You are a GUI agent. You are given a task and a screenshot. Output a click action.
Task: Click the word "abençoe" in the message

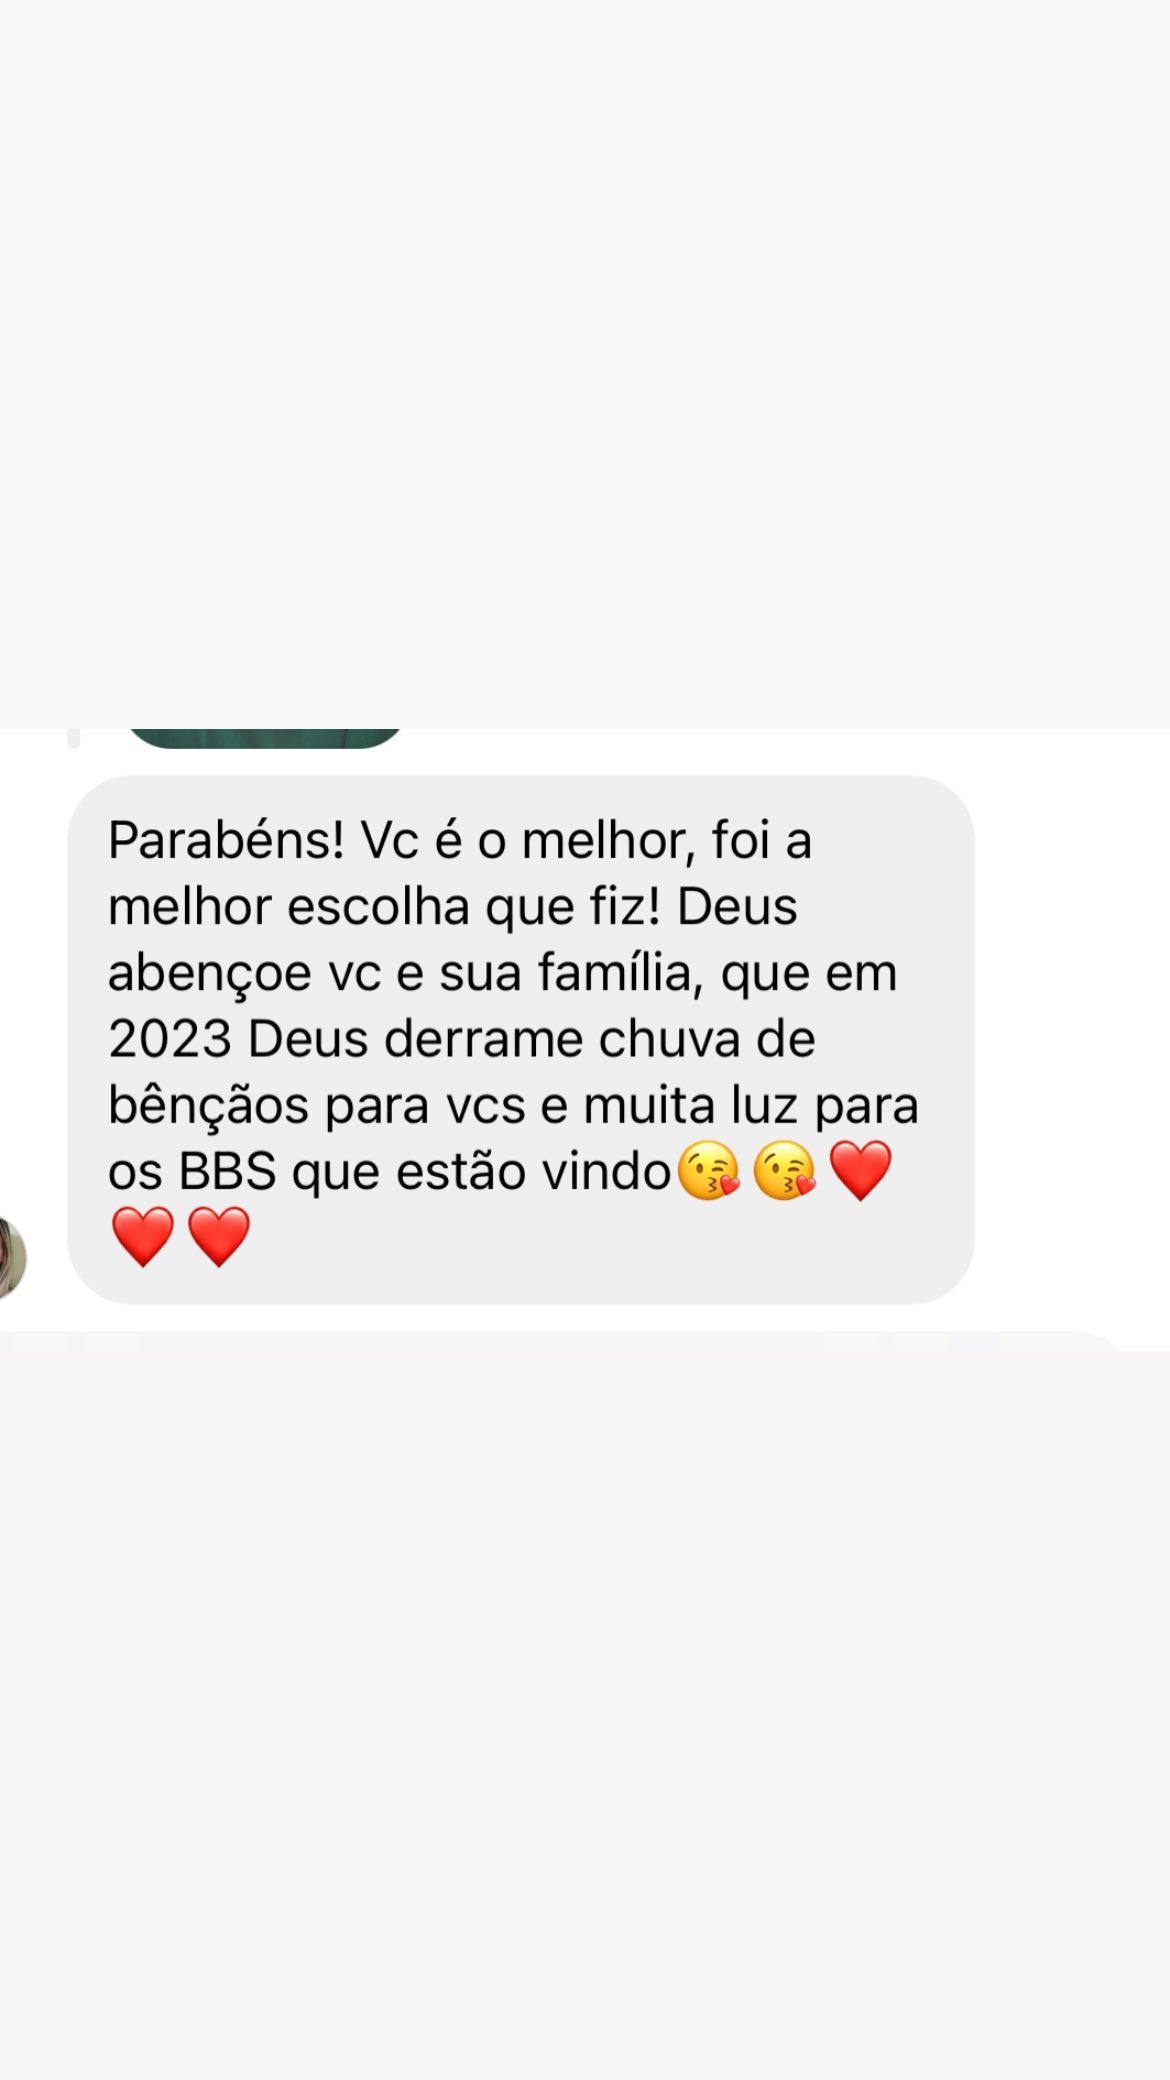coord(209,973)
